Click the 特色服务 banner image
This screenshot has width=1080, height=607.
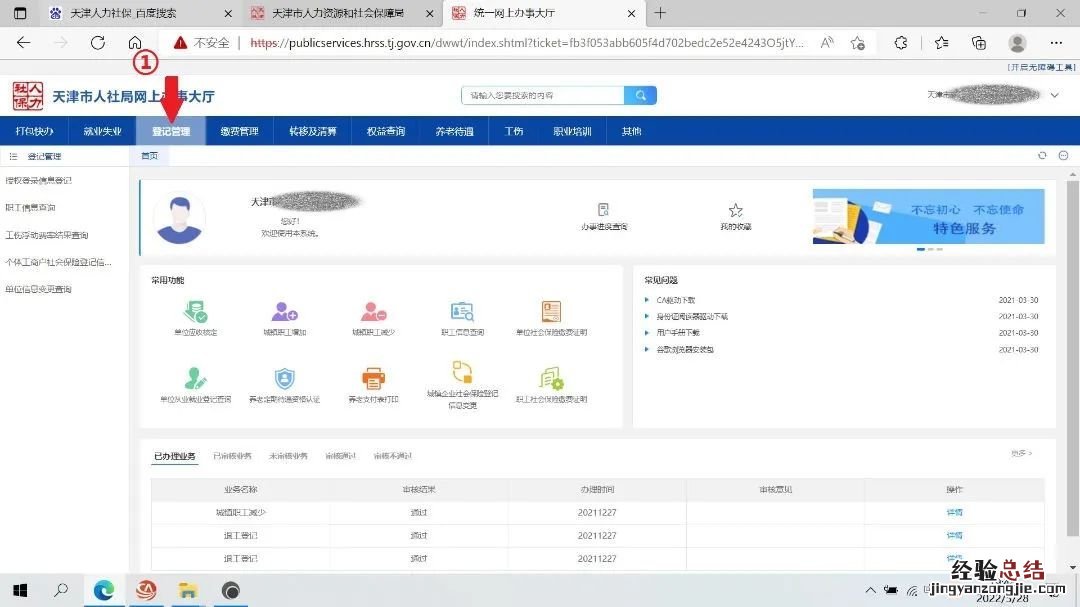[928, 217]
